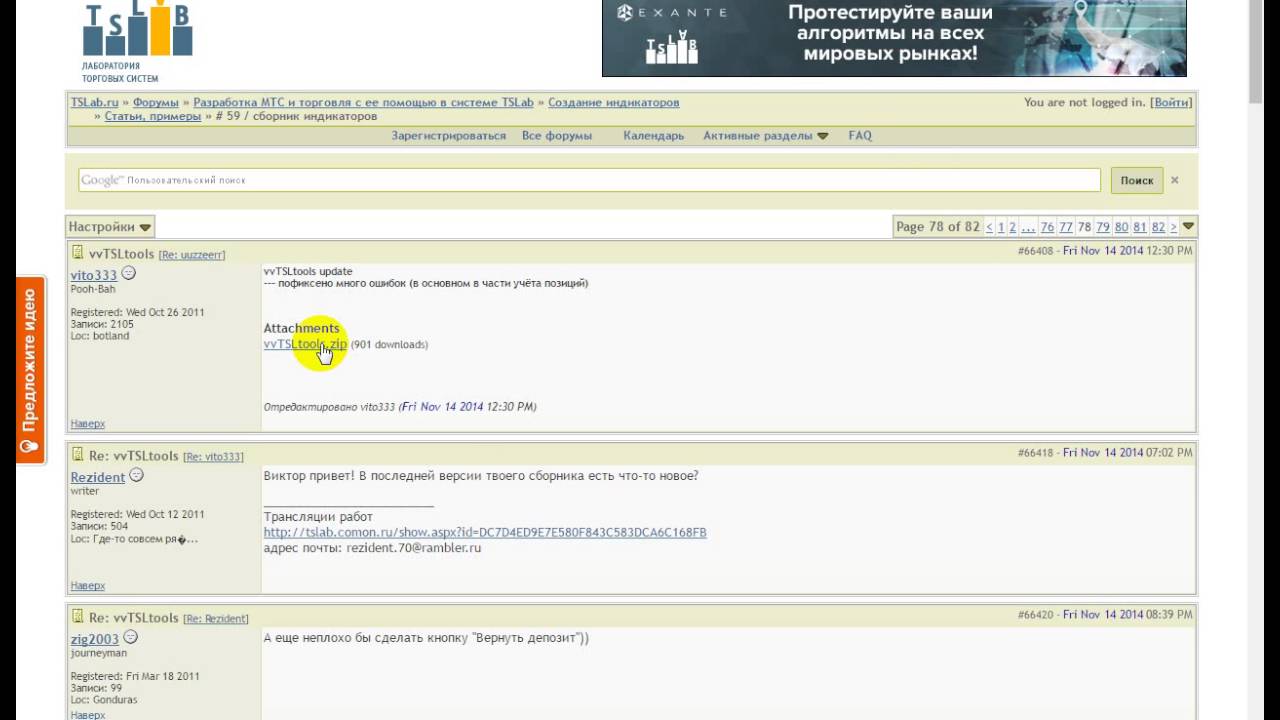Open the 'Разработка МТС и торговля' breadcrumb link
This screenshot has width=1280, height=720.
pyautogui.click(x=363, y=102)
